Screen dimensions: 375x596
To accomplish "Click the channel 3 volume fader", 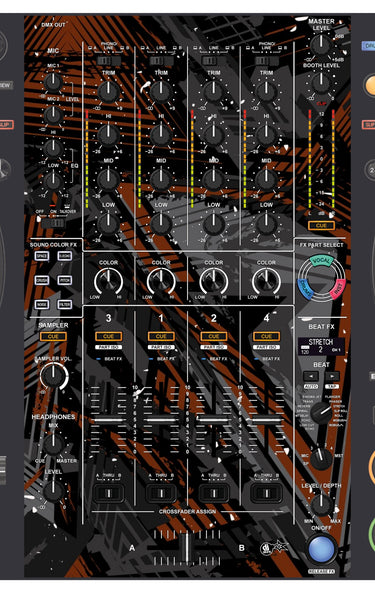I will tap(108, 420).
